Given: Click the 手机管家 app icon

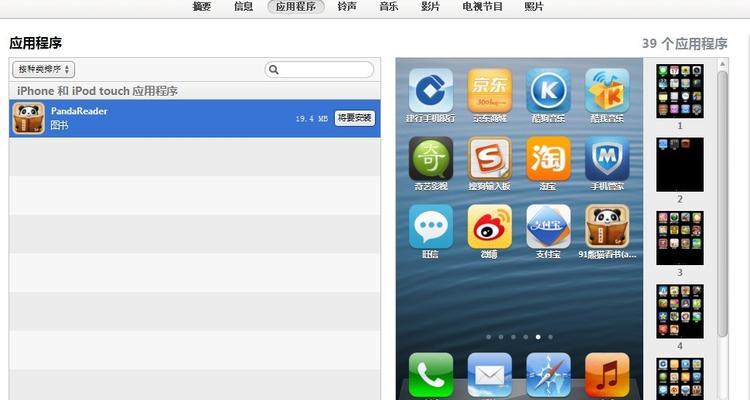Looking at the screenshot, I should [607, 158].
